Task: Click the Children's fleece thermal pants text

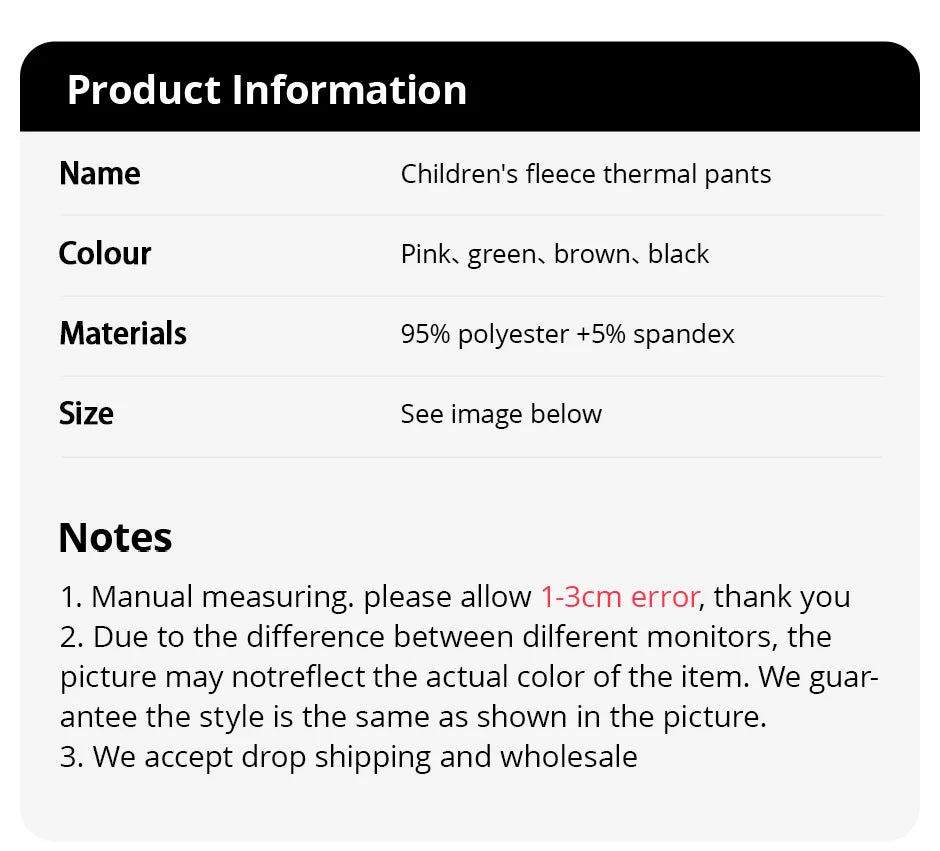Action: coord(585,174)
